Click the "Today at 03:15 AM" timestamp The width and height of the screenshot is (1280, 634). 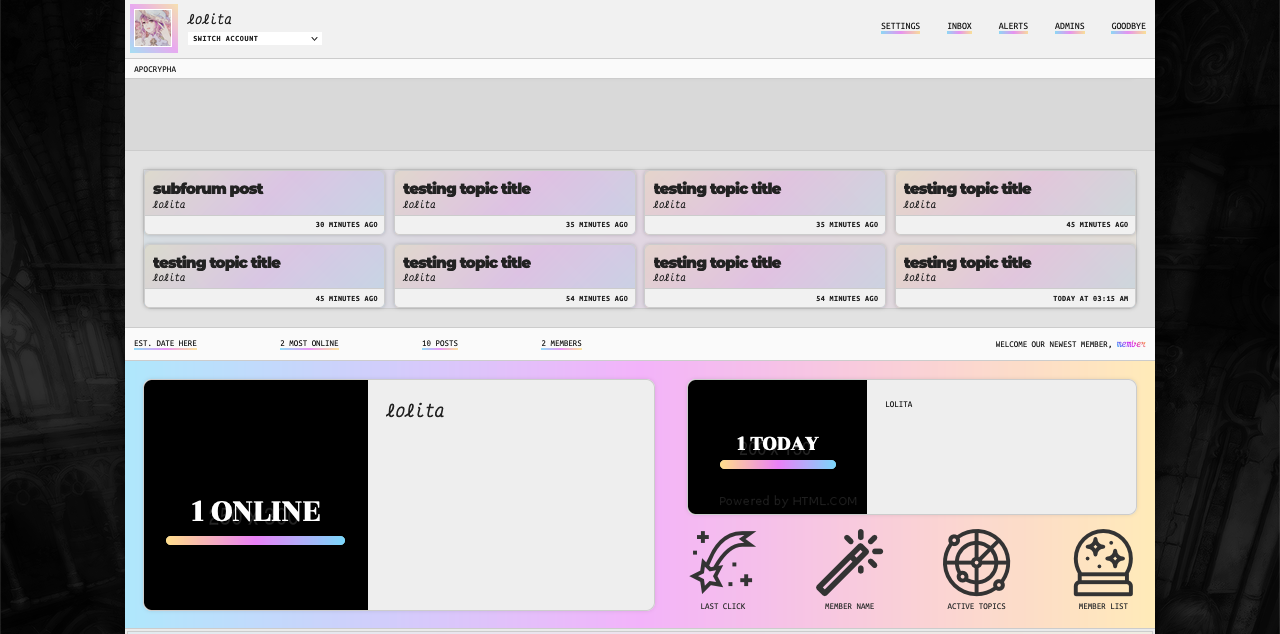[1090, 299]
